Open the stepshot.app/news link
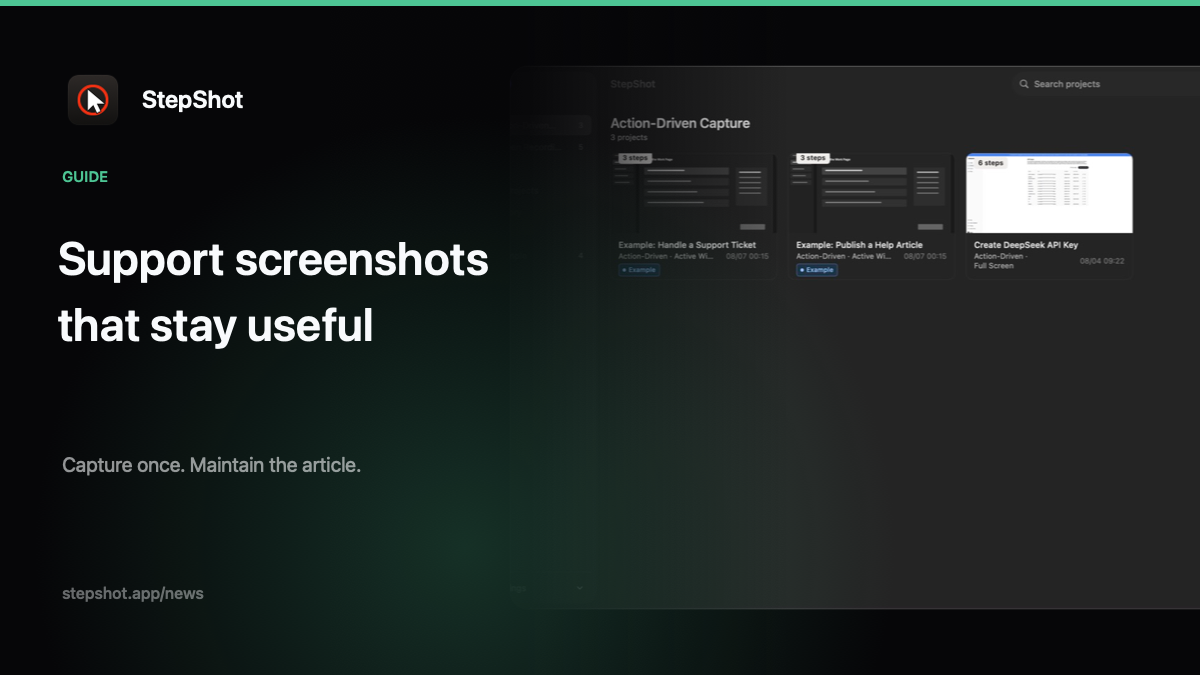The height and width of the screenshot is (675, 1200). (x=133, y=593)
